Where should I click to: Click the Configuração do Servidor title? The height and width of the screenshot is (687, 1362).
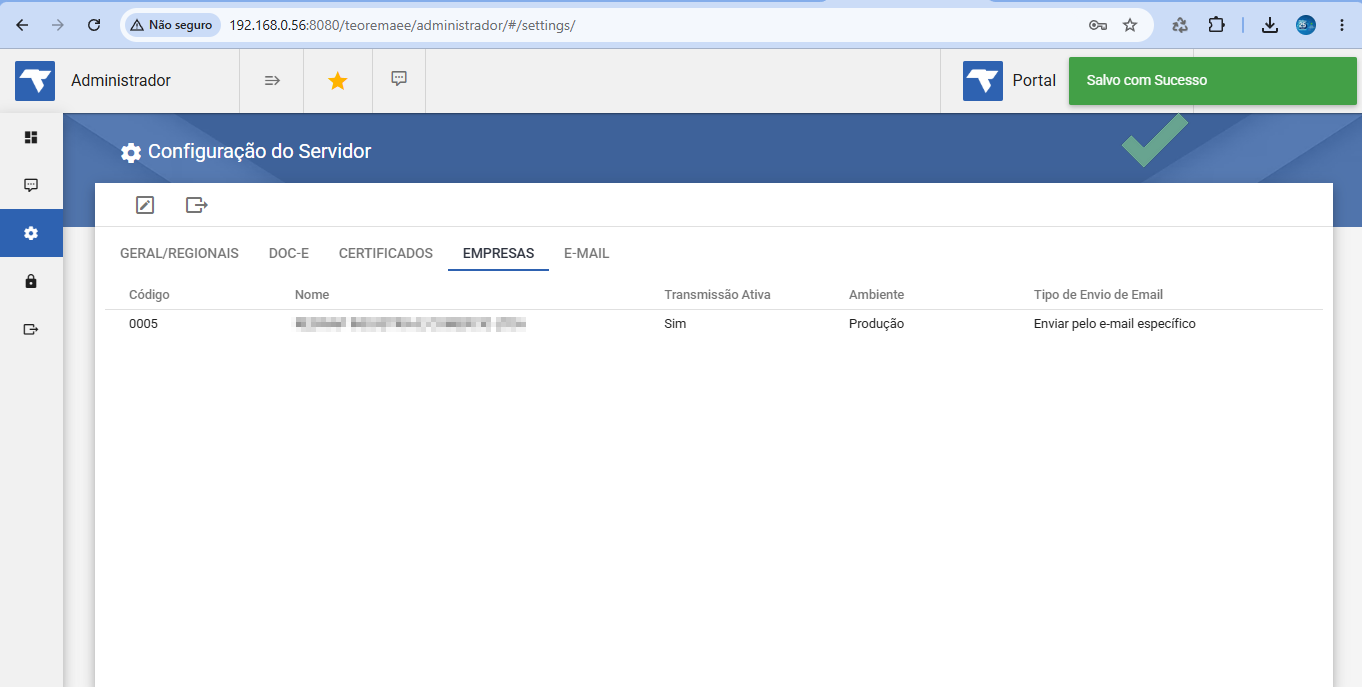pyautogui.click(x=260, y=152)
